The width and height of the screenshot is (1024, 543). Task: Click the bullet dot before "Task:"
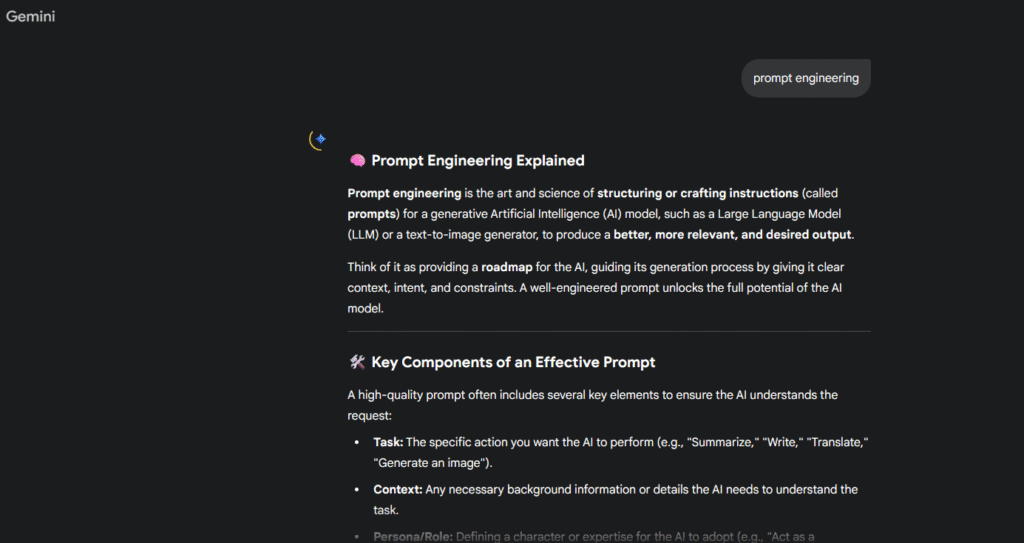click(357, 442)
